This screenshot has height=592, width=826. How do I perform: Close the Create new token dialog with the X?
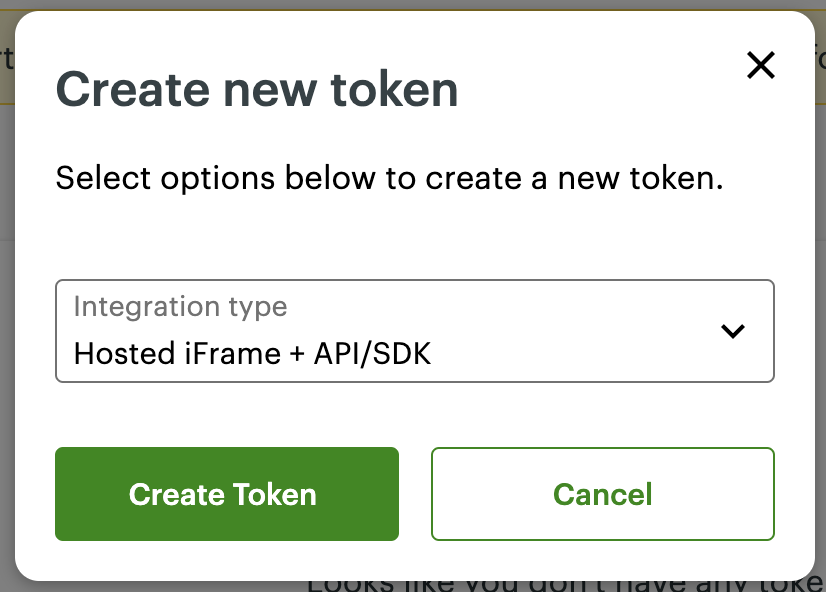point(760,65)
